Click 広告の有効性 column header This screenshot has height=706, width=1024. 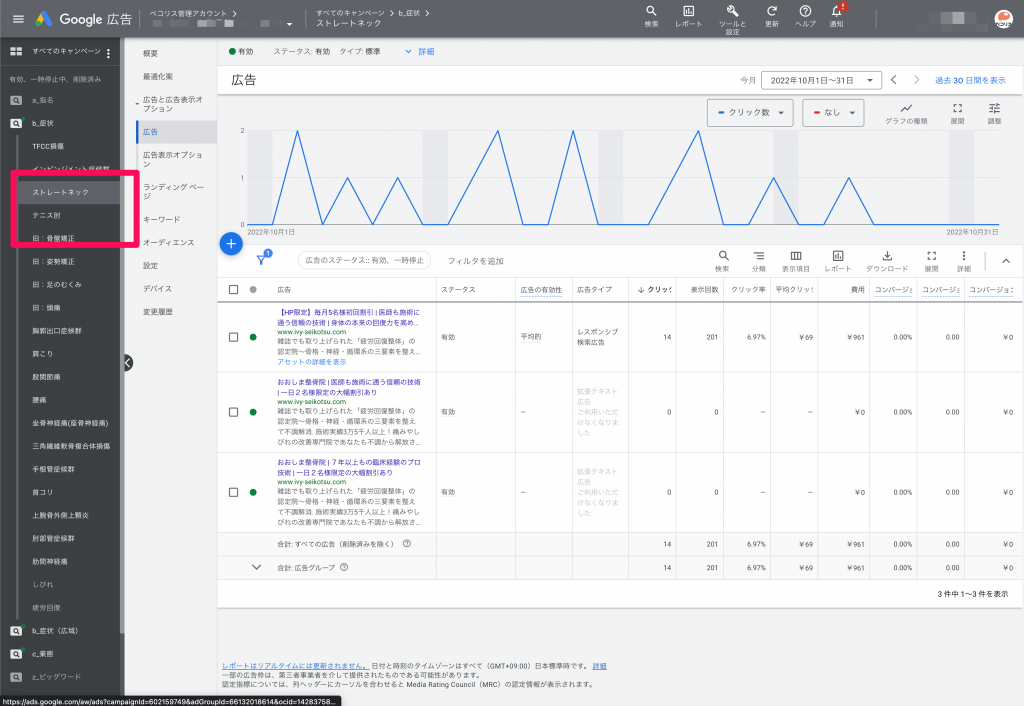coord(541,289)
